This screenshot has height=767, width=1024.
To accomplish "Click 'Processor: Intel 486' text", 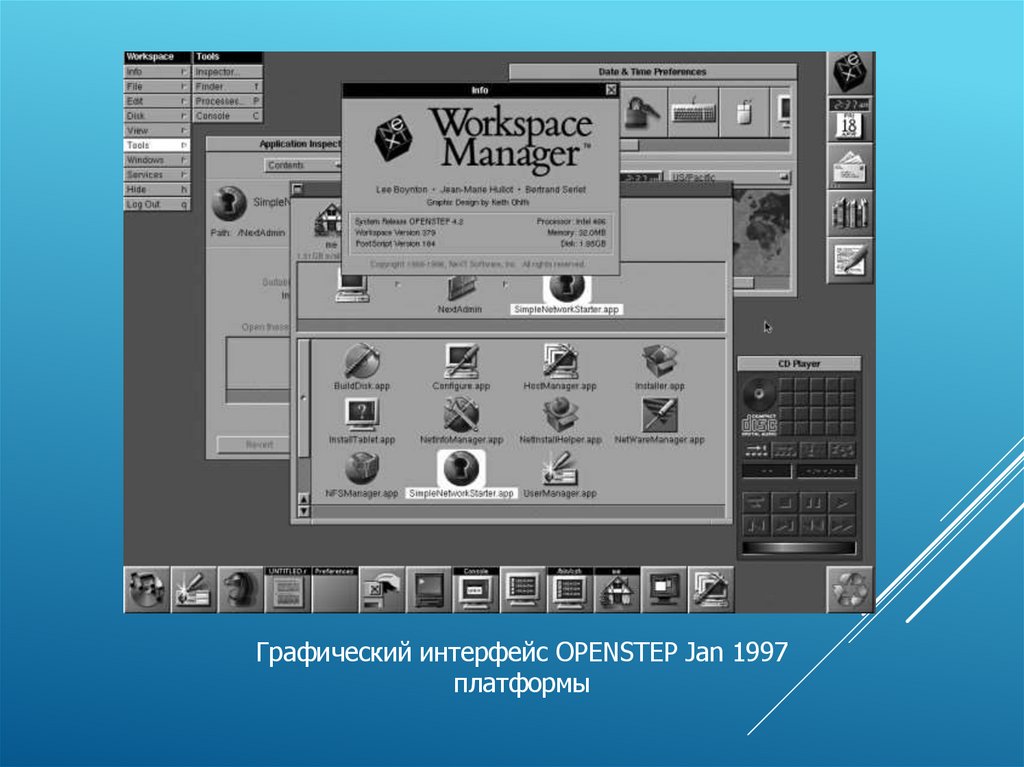I will point(571,221).
